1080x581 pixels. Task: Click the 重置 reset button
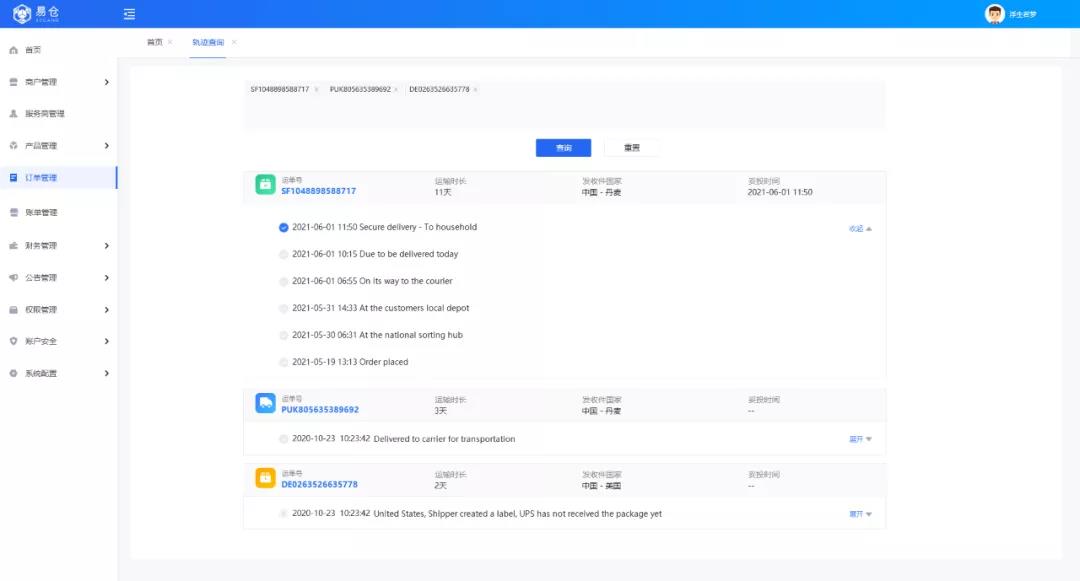(x=631, y=148)
